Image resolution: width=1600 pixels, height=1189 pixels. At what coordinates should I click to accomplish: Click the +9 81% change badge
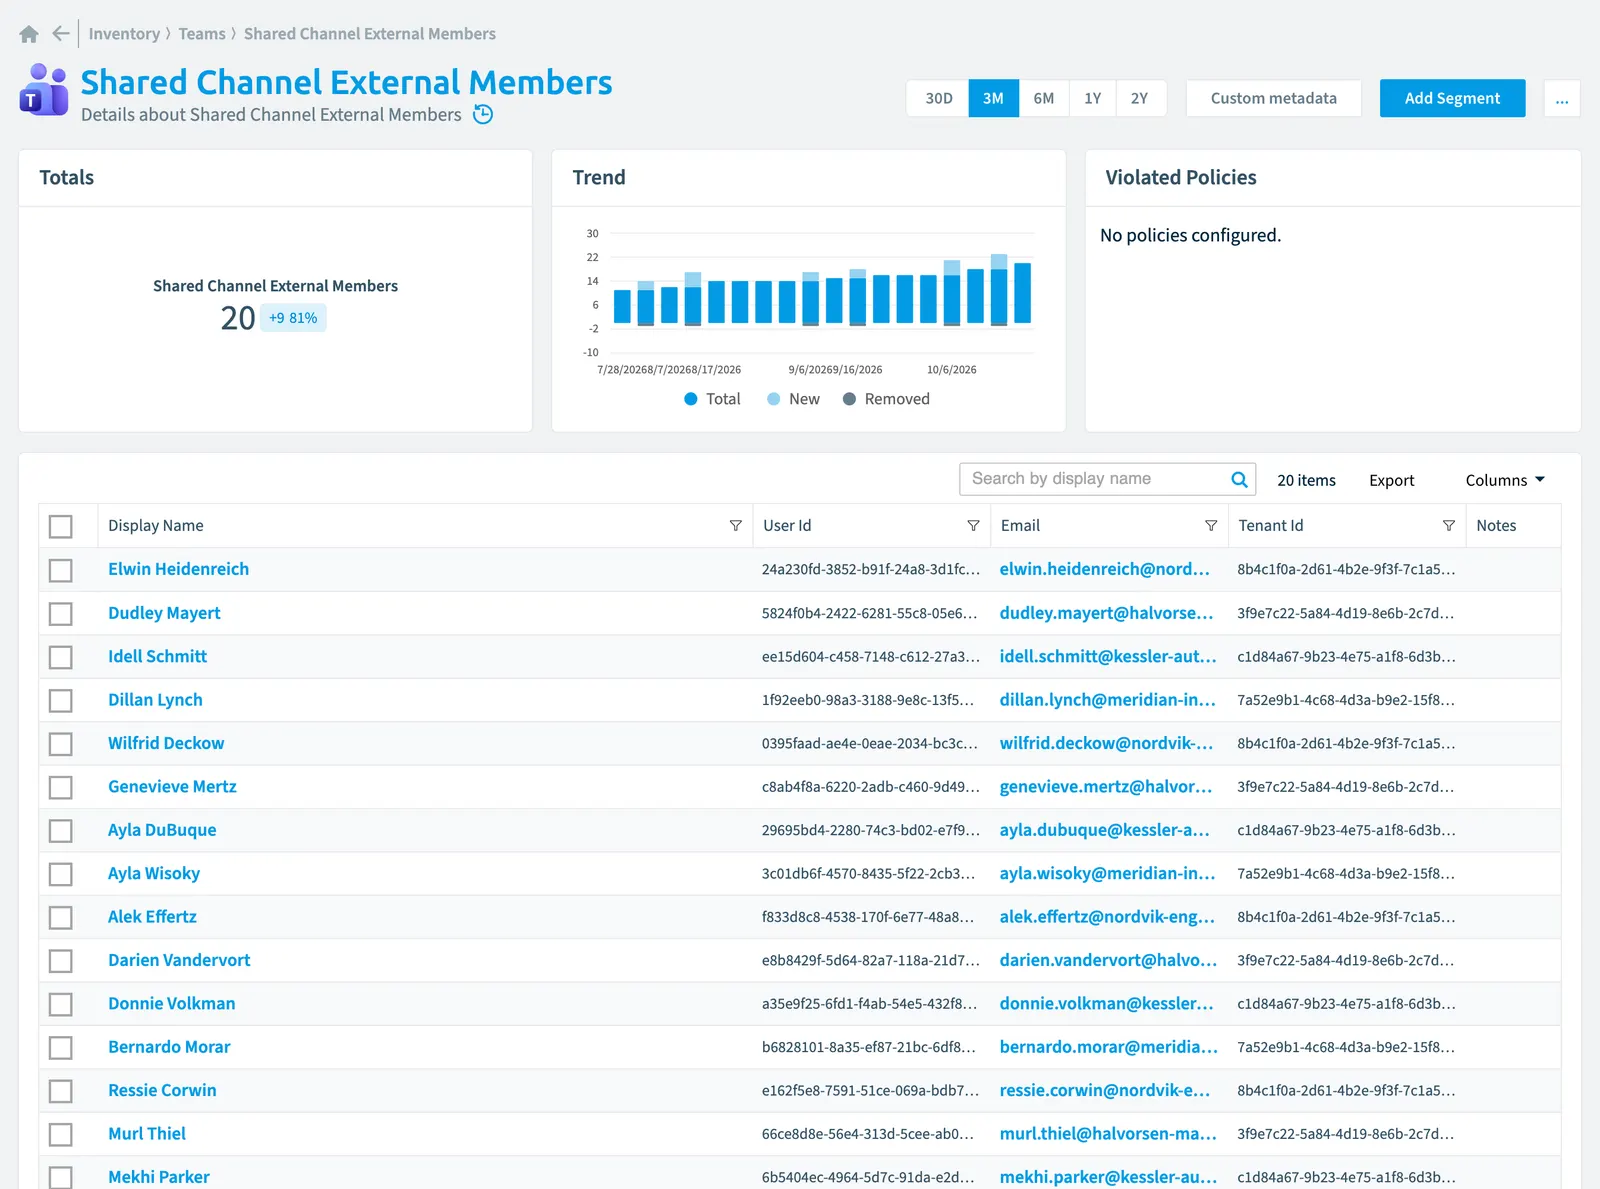tap(293, 318)
